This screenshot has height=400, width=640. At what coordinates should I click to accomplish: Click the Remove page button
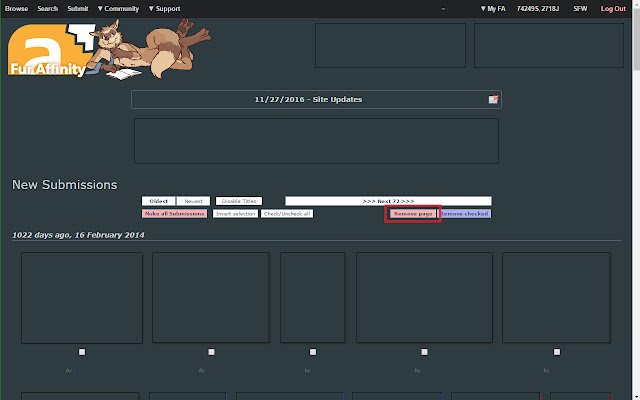tap(413, 214)
